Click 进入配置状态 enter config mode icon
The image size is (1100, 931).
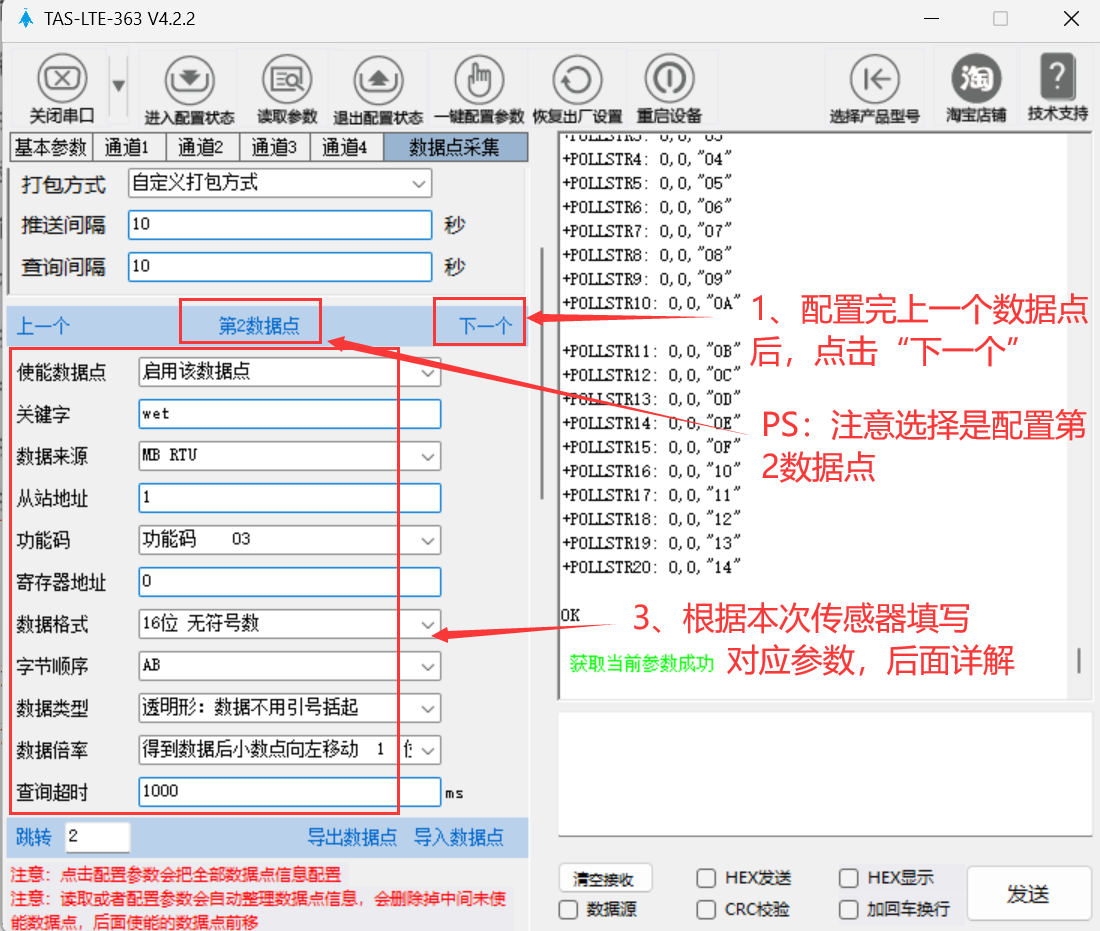(x=189, y=79)
